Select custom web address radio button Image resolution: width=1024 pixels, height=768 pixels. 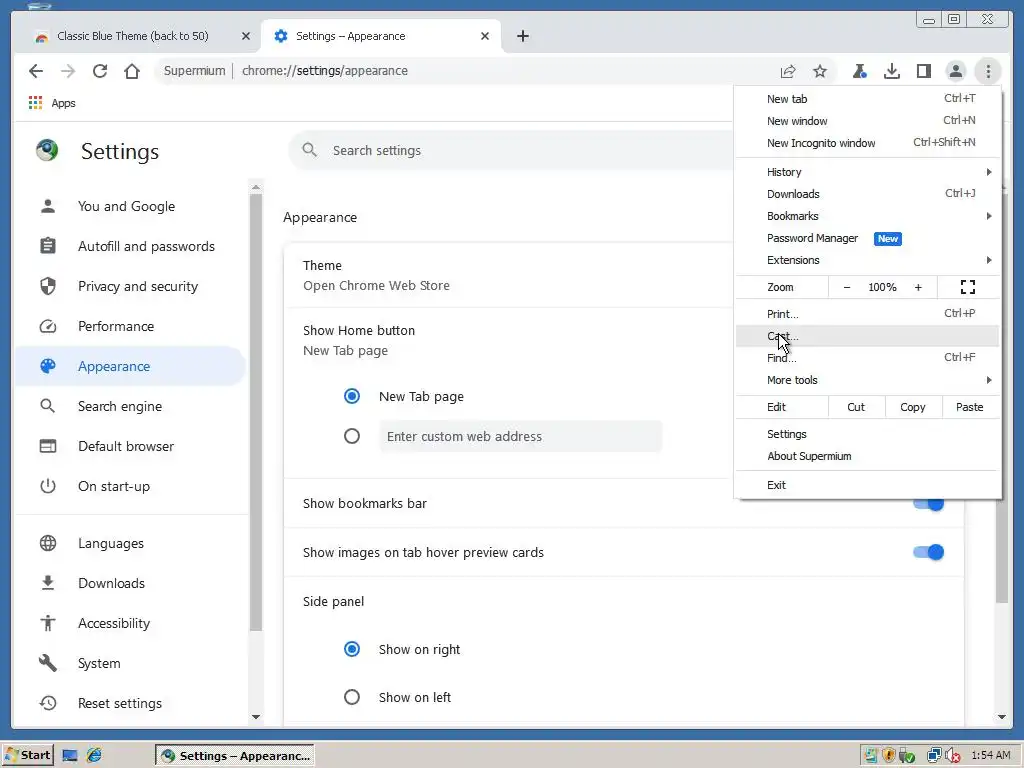click(x=352, y=436)
